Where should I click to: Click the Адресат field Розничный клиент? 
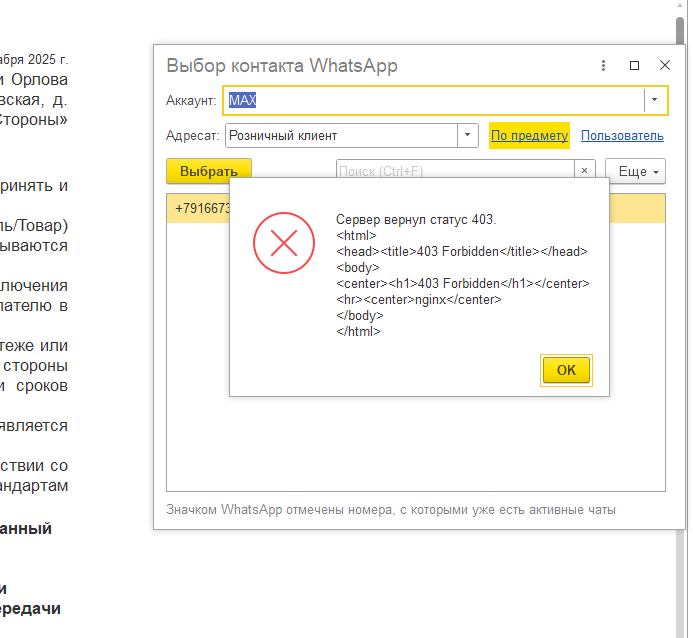(340, 135)
